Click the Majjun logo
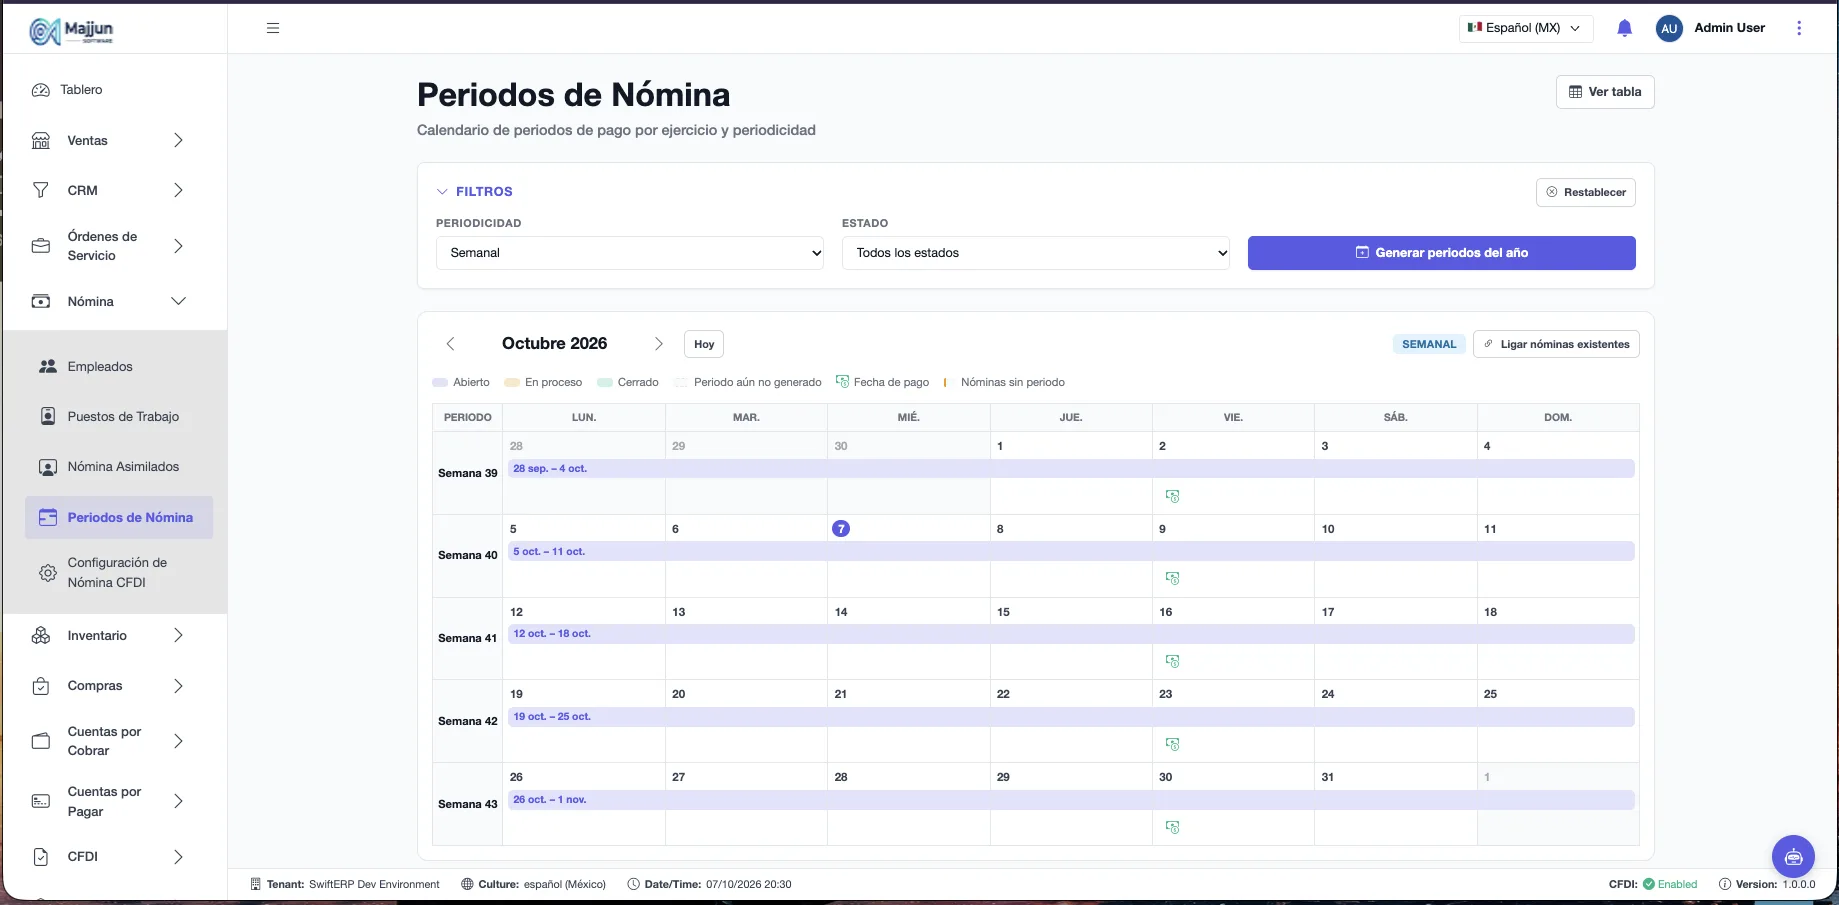The width and height of the screenshot is (1839, 905). [x=71, y=31]
